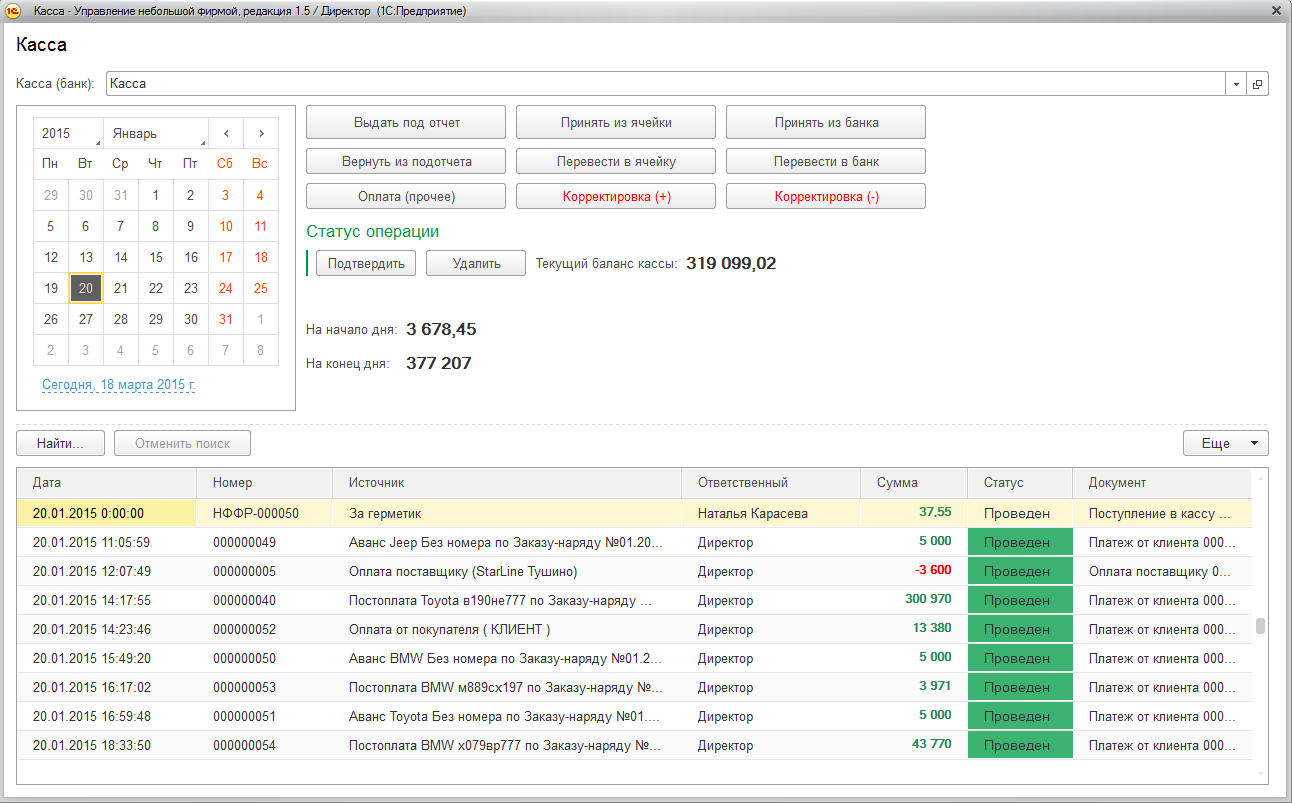This screenshot has height=803, width=1292.
Task: Click number НФФР-000050 cell
Action: [264, 513]
